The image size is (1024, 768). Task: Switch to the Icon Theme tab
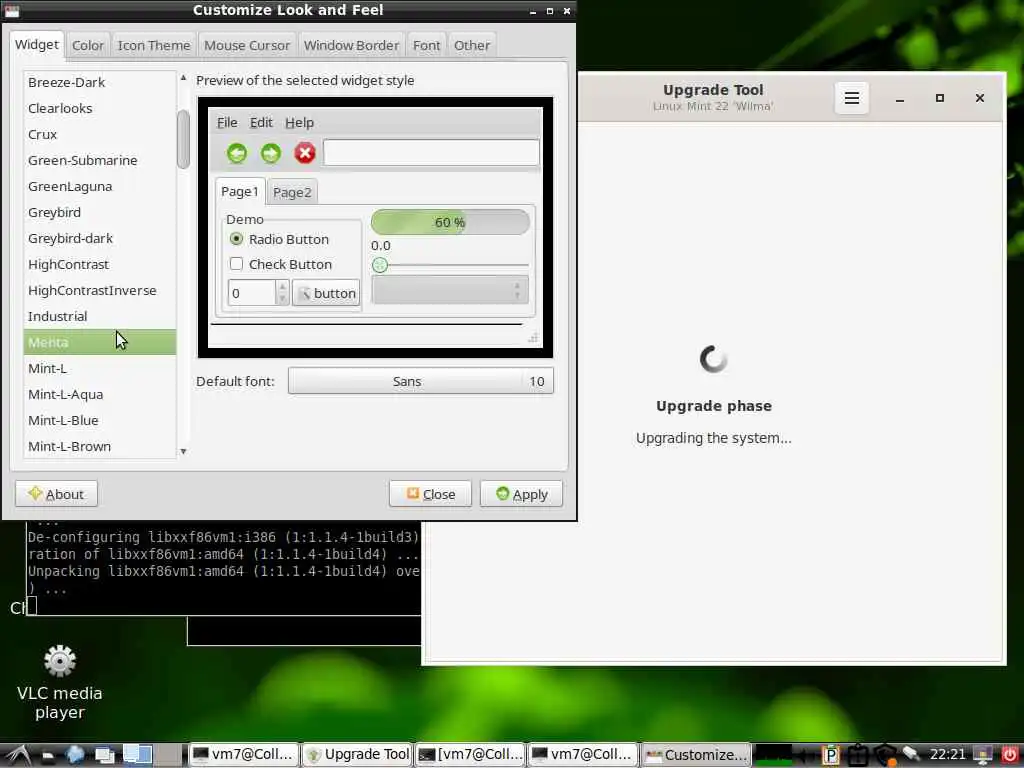[x=153, y=46]
